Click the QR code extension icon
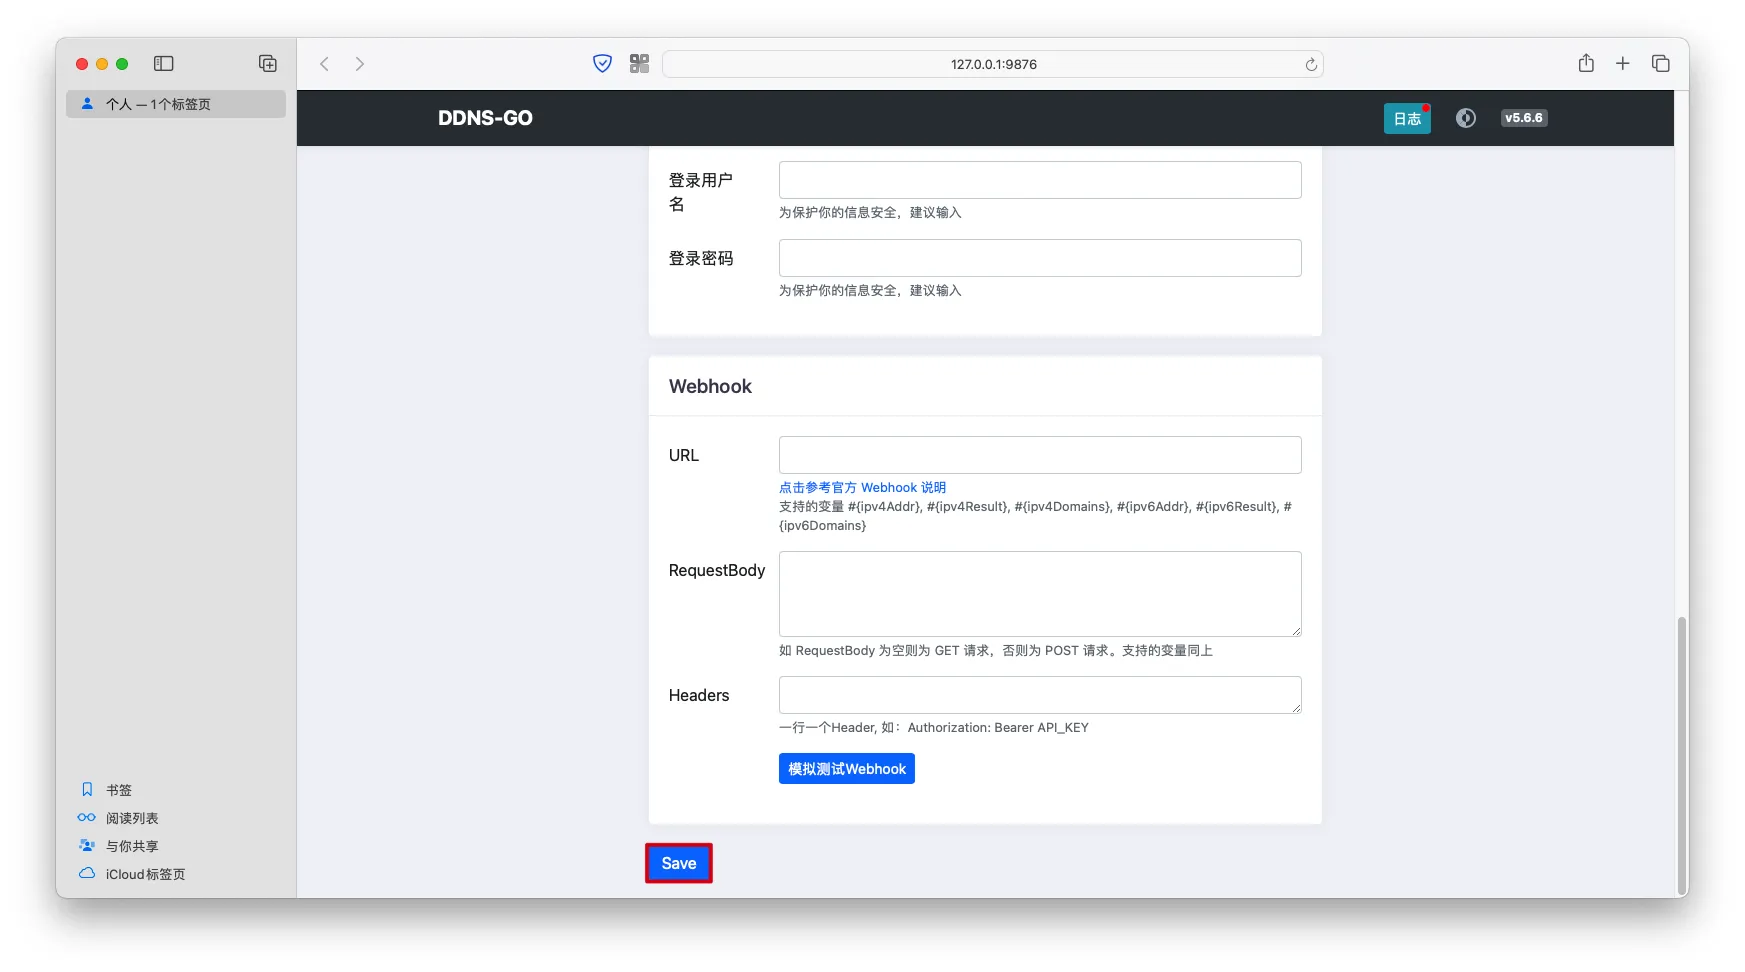Screen dimensions: 1745x972 (640, 64)
